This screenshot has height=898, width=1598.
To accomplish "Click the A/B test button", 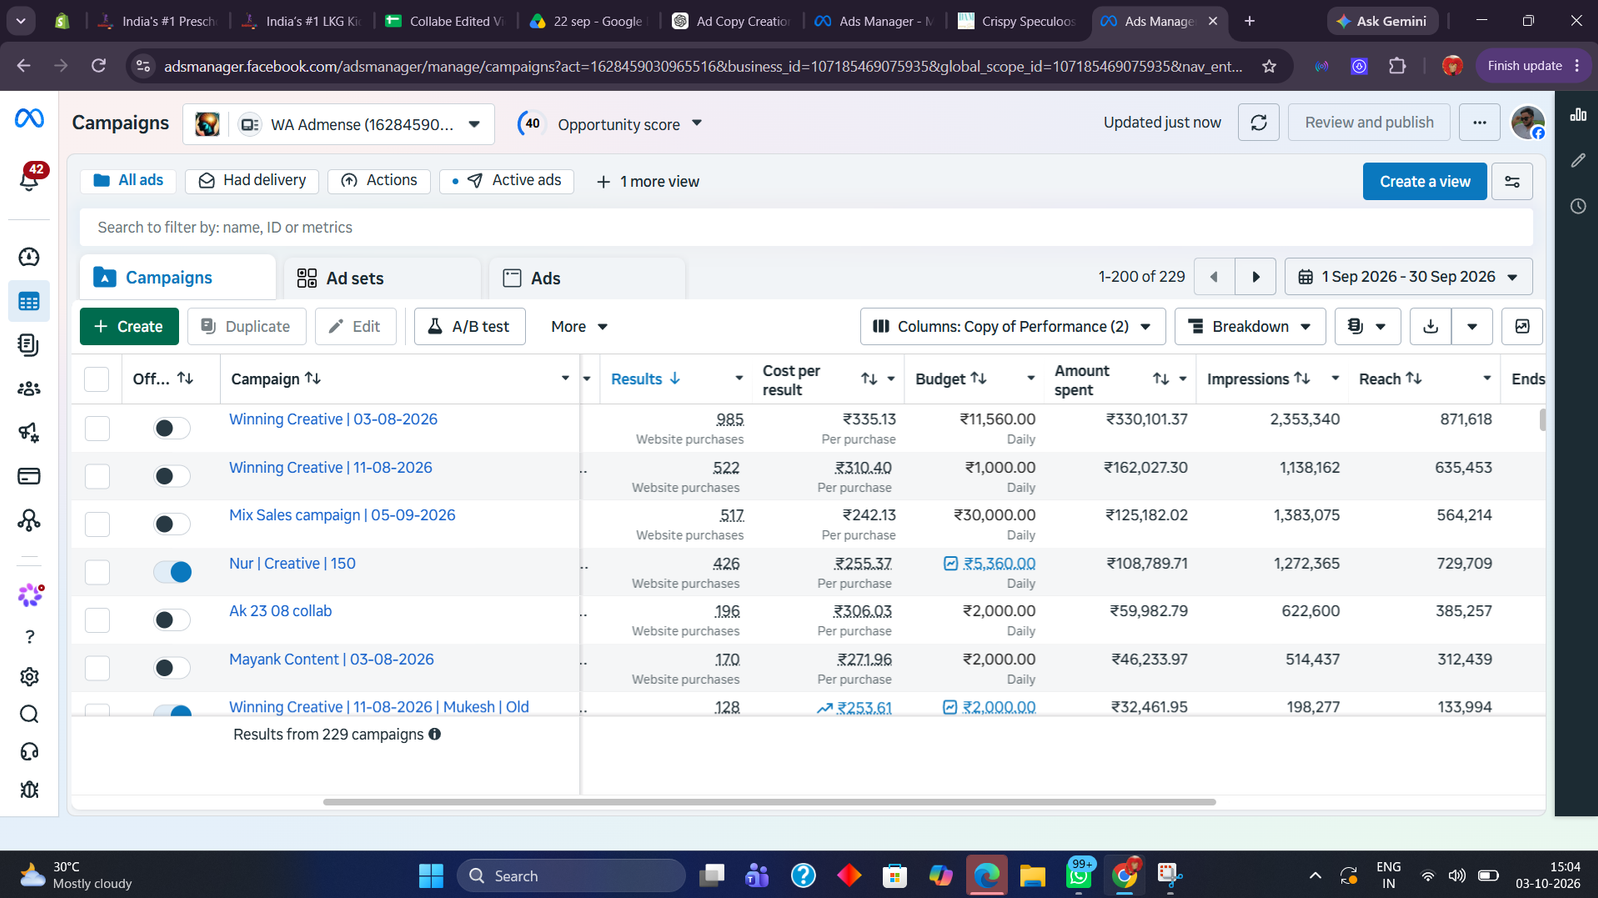I will [x=469, y=327].
